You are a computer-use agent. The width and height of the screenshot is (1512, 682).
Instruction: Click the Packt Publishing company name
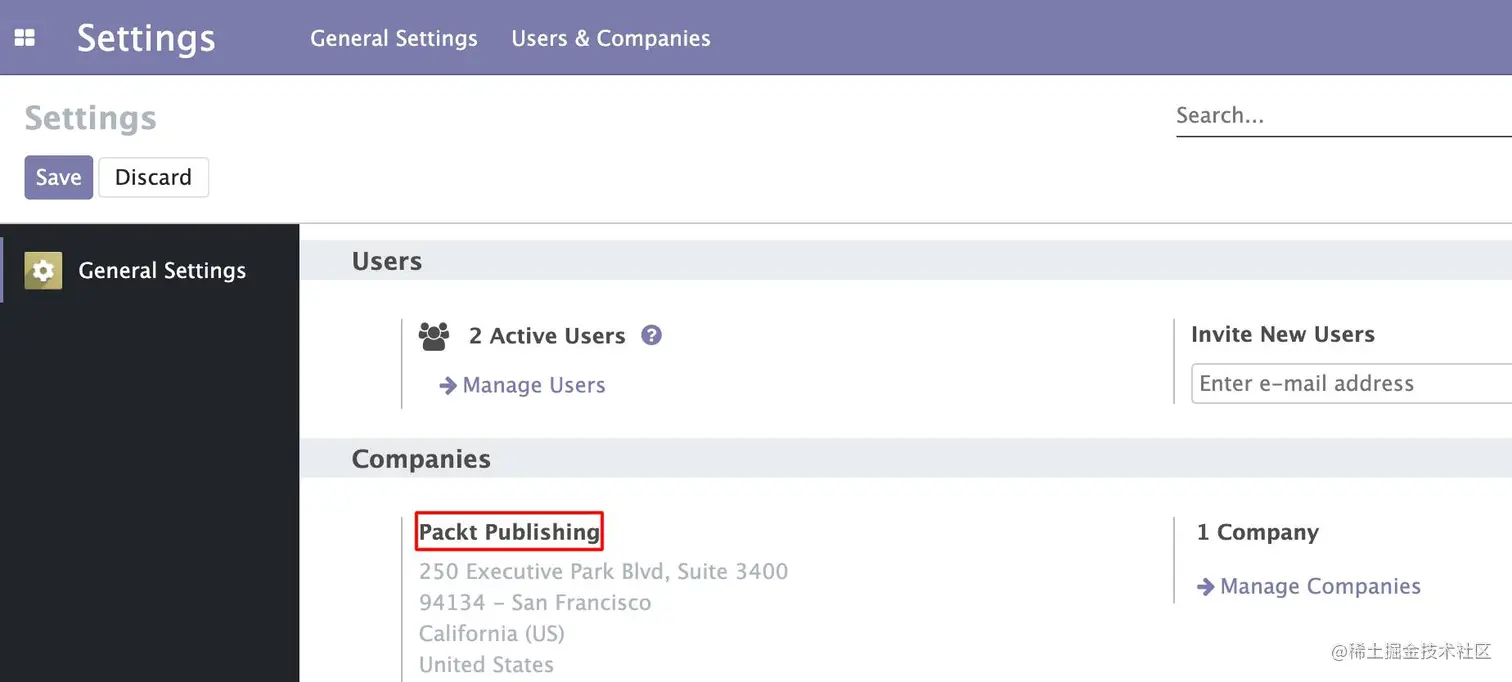coord(508,531)
